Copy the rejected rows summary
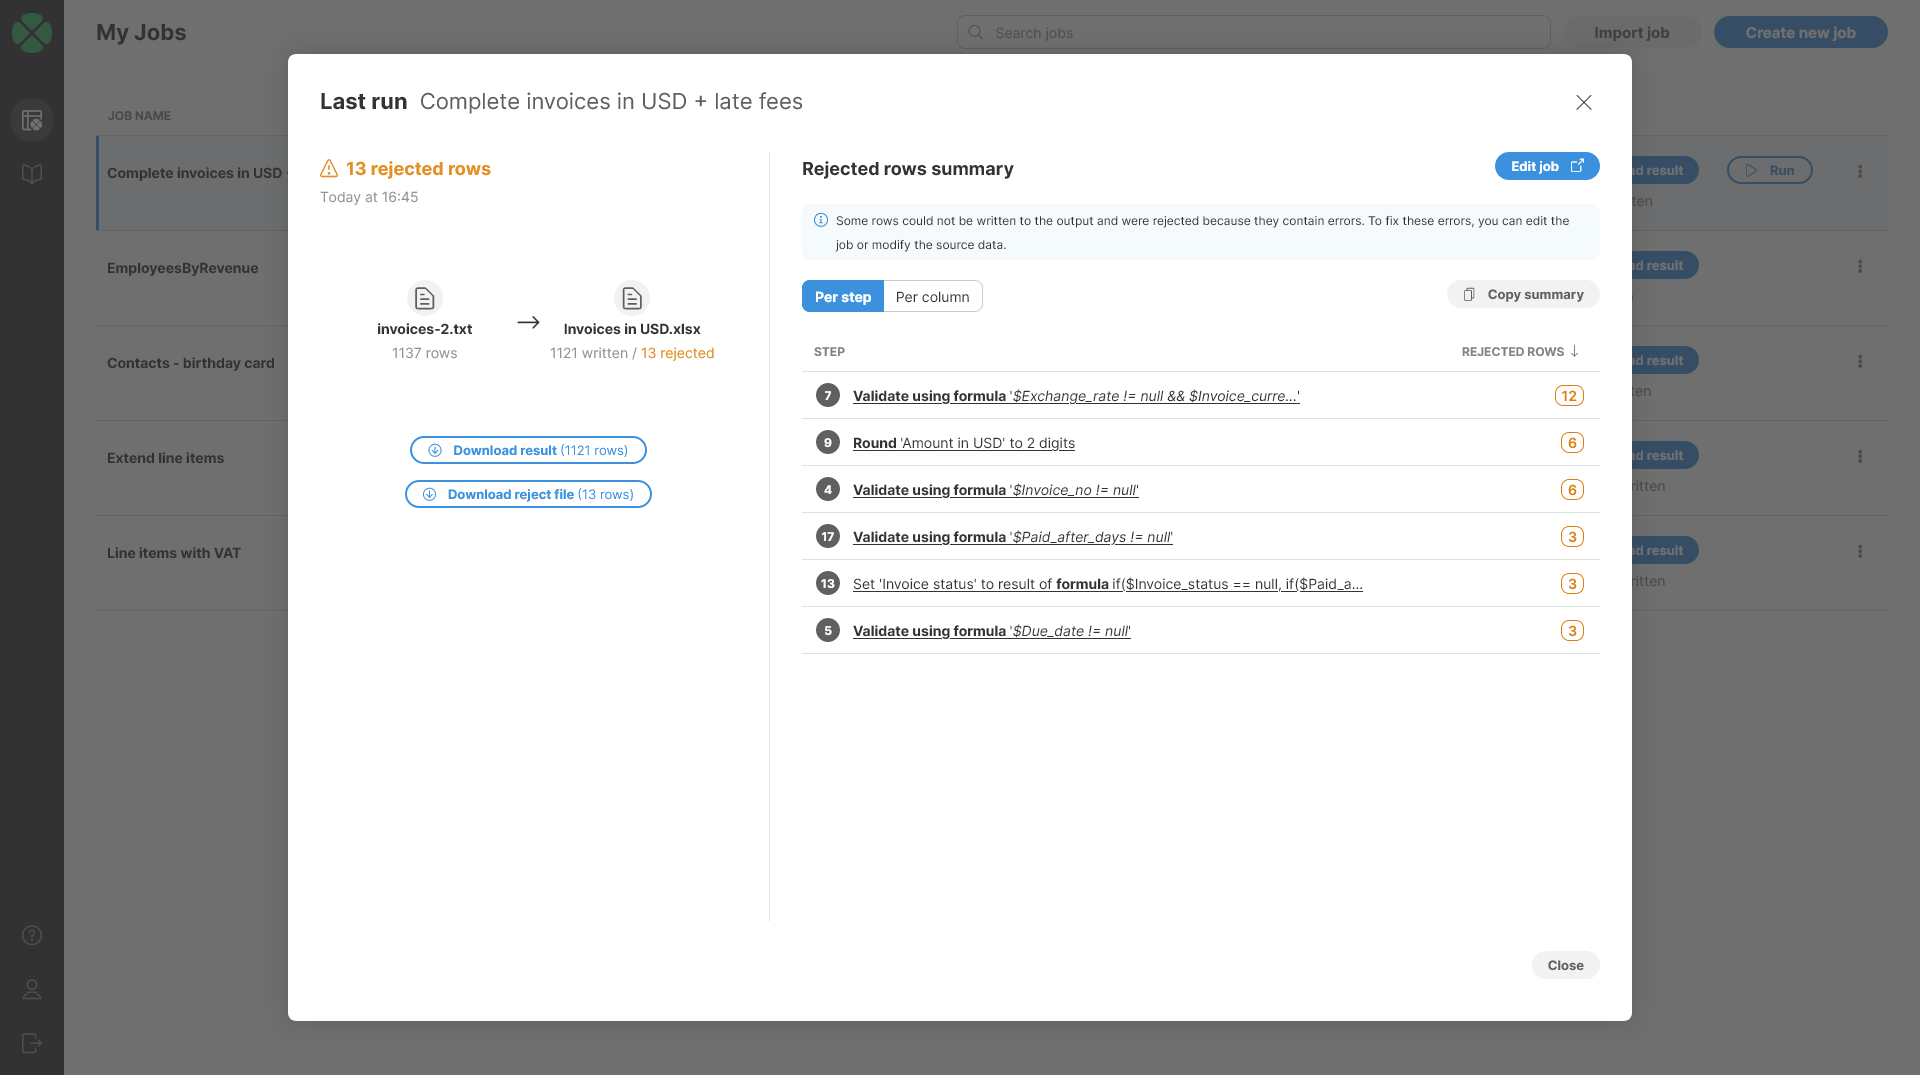The height and width of the screenshot is (1075, 1920). [1523, 294]
